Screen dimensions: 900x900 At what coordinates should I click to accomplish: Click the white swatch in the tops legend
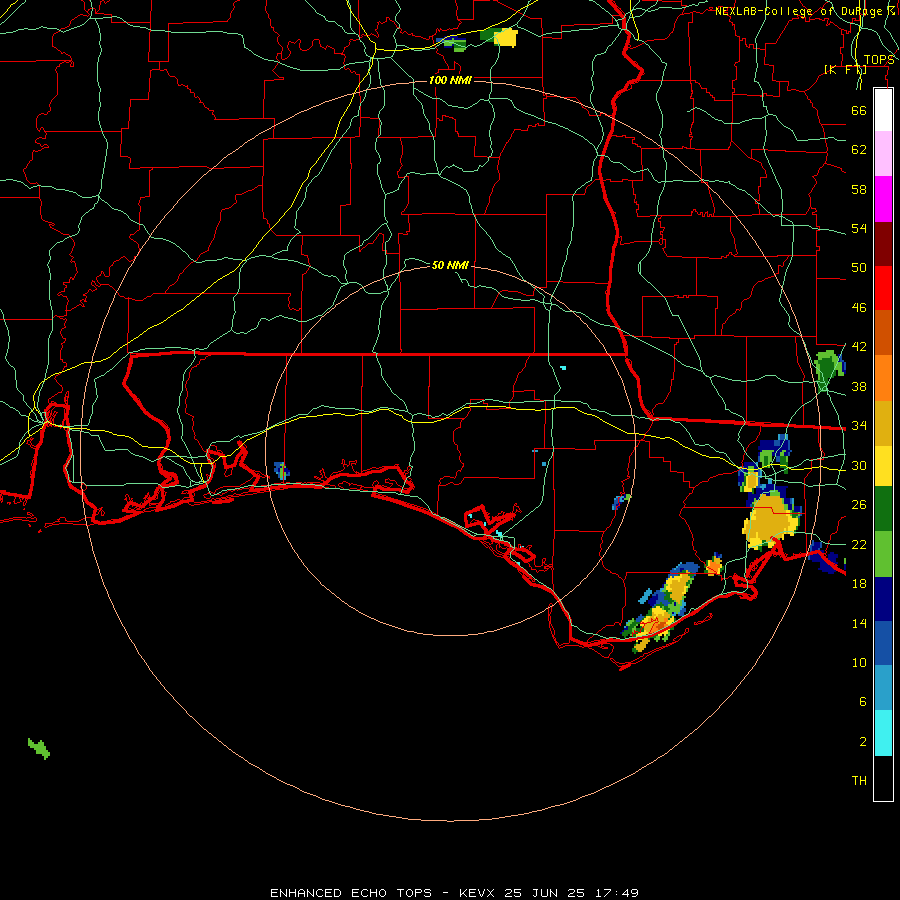[x=883, y=110]
